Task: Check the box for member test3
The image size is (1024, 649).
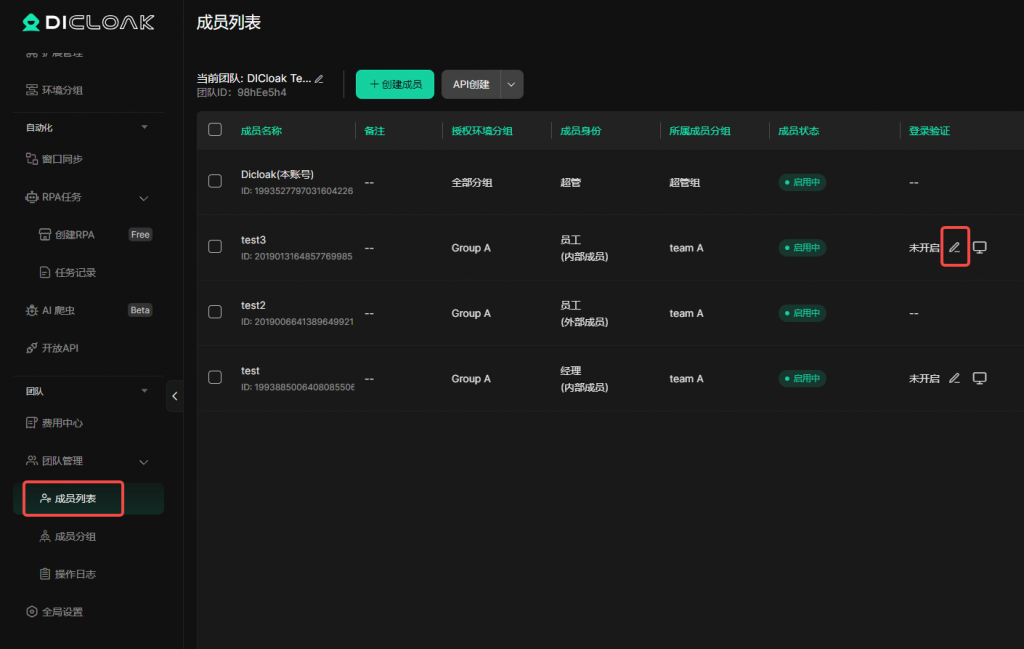Action: point(215,247)
